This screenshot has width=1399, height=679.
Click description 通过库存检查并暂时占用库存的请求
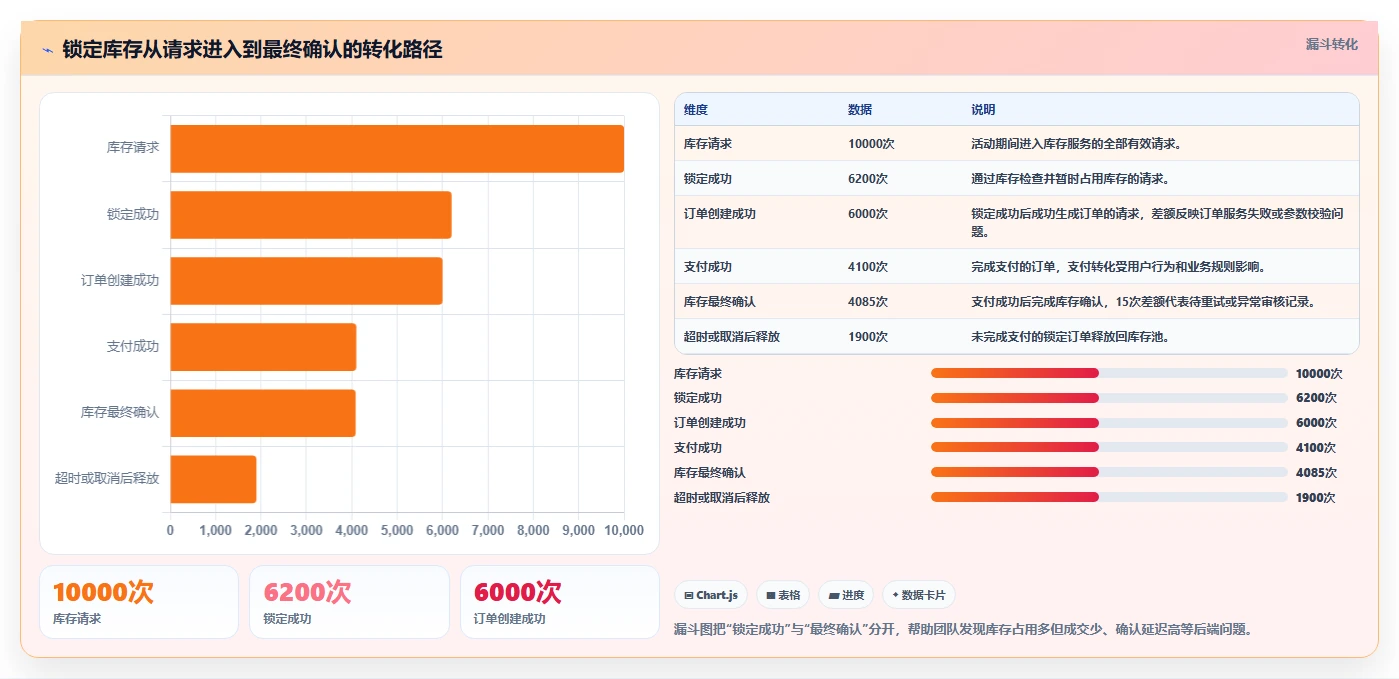(x=1070, y=178)
